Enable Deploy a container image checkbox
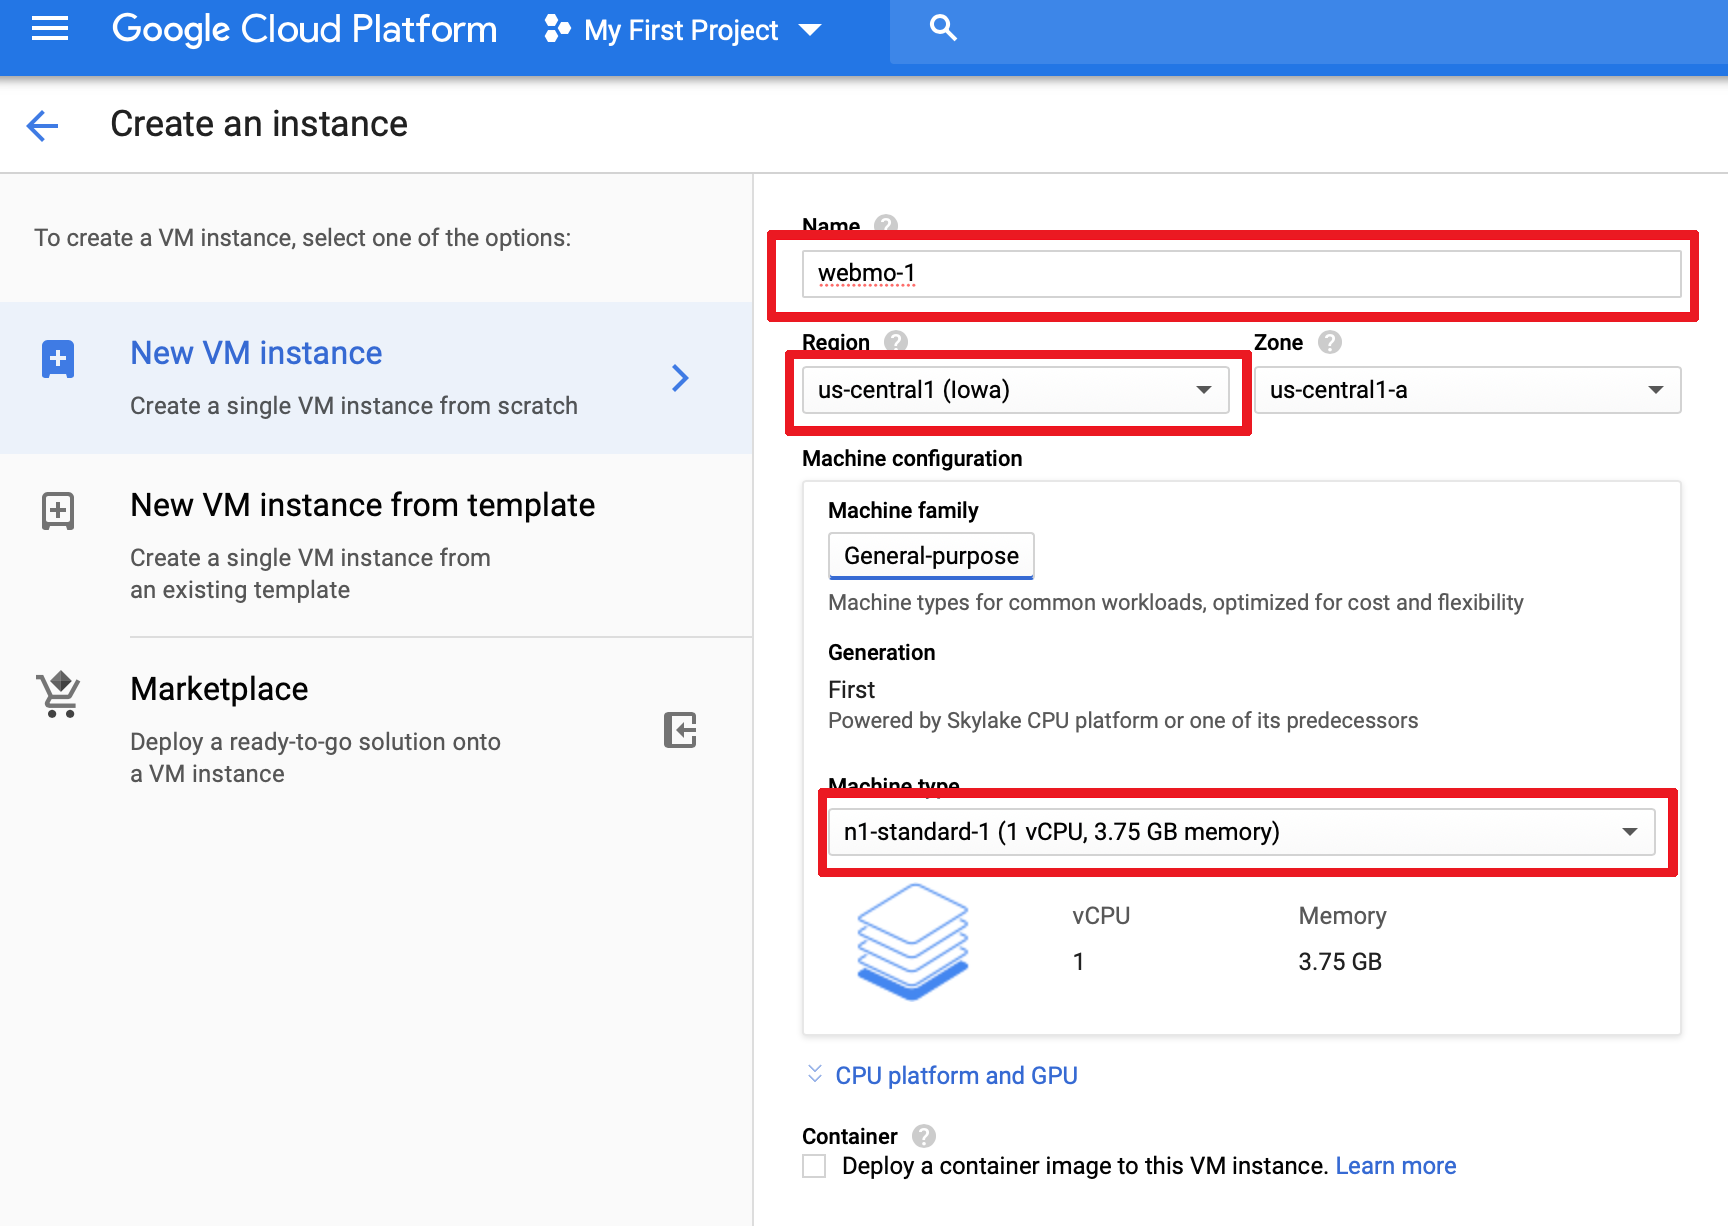 814,1166
